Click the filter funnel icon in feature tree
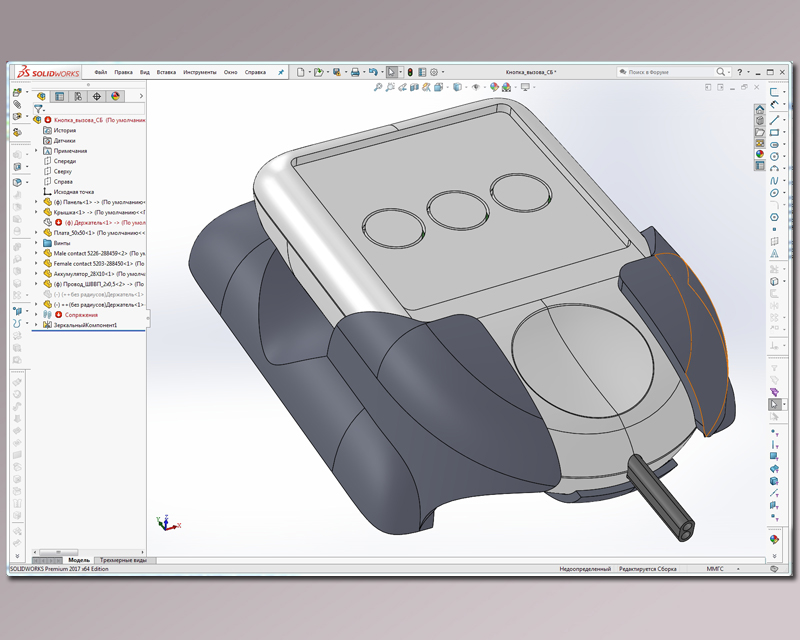Screen dimensions: 800x640 click(x=38, y=108)
